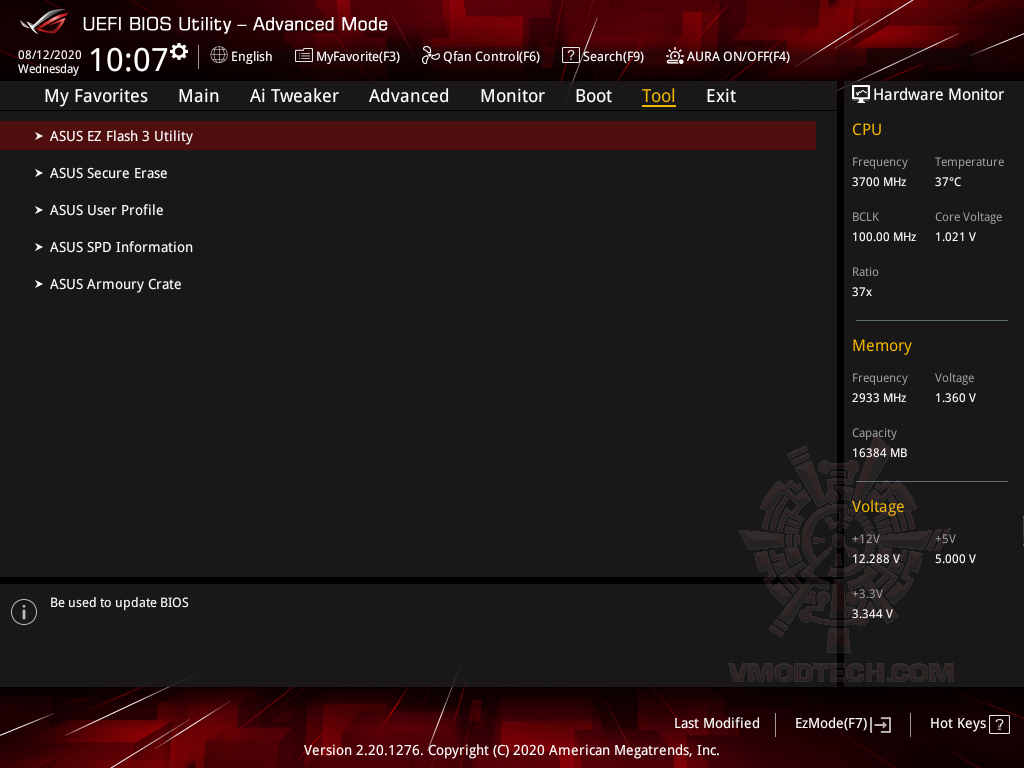Click the info icon in help panel

[24, 612]
